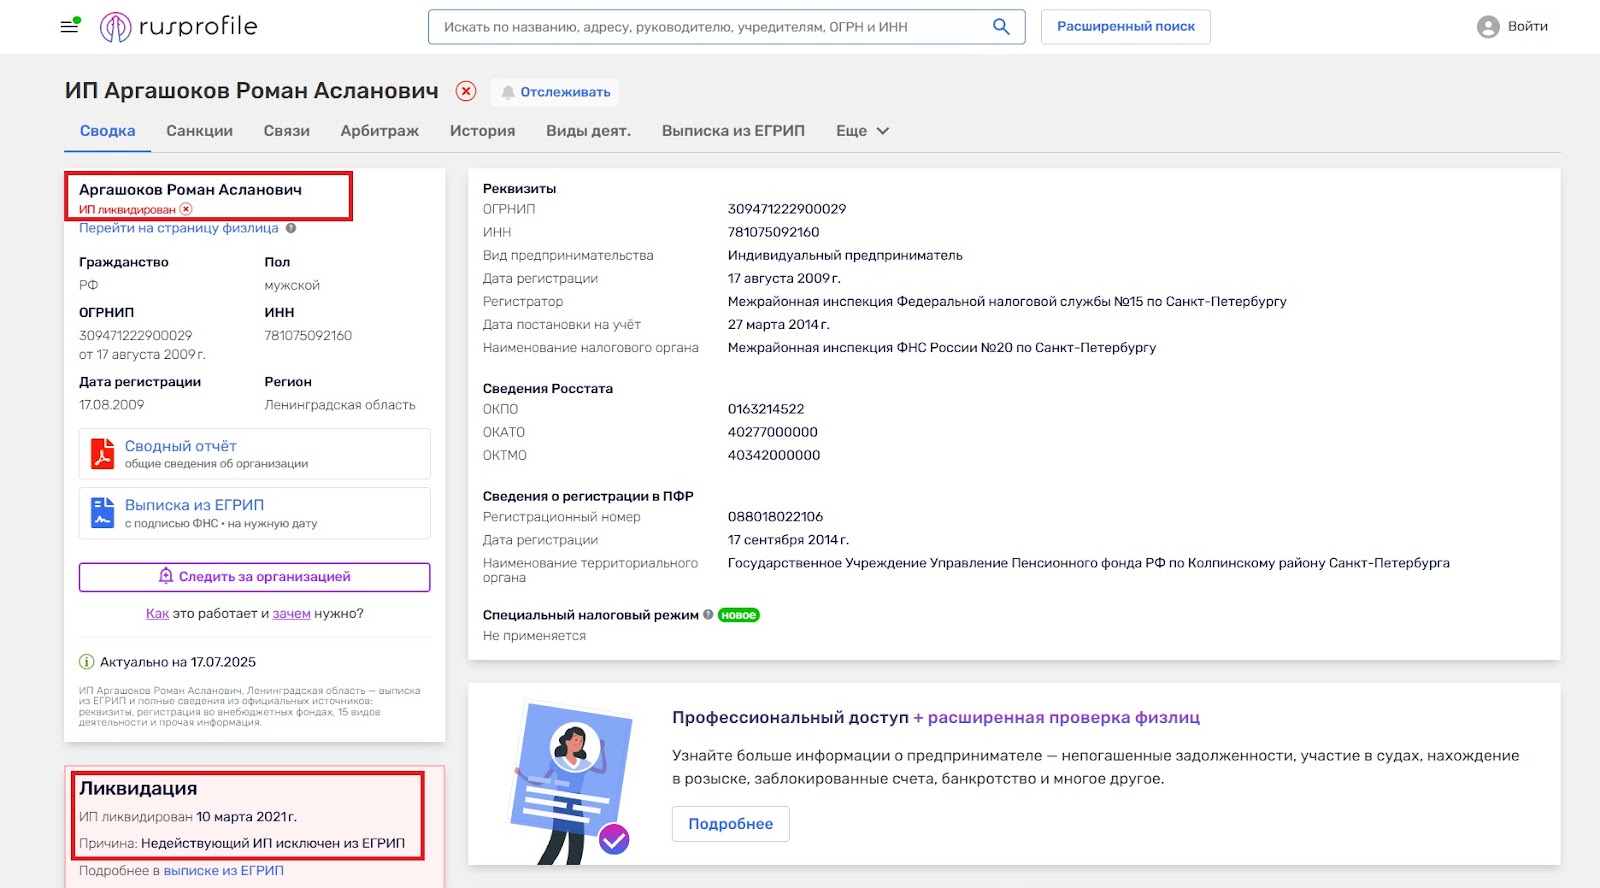Click region value Ленинградская область
1600x888 pixels.
pyautogui.click(x=340, y=405)
